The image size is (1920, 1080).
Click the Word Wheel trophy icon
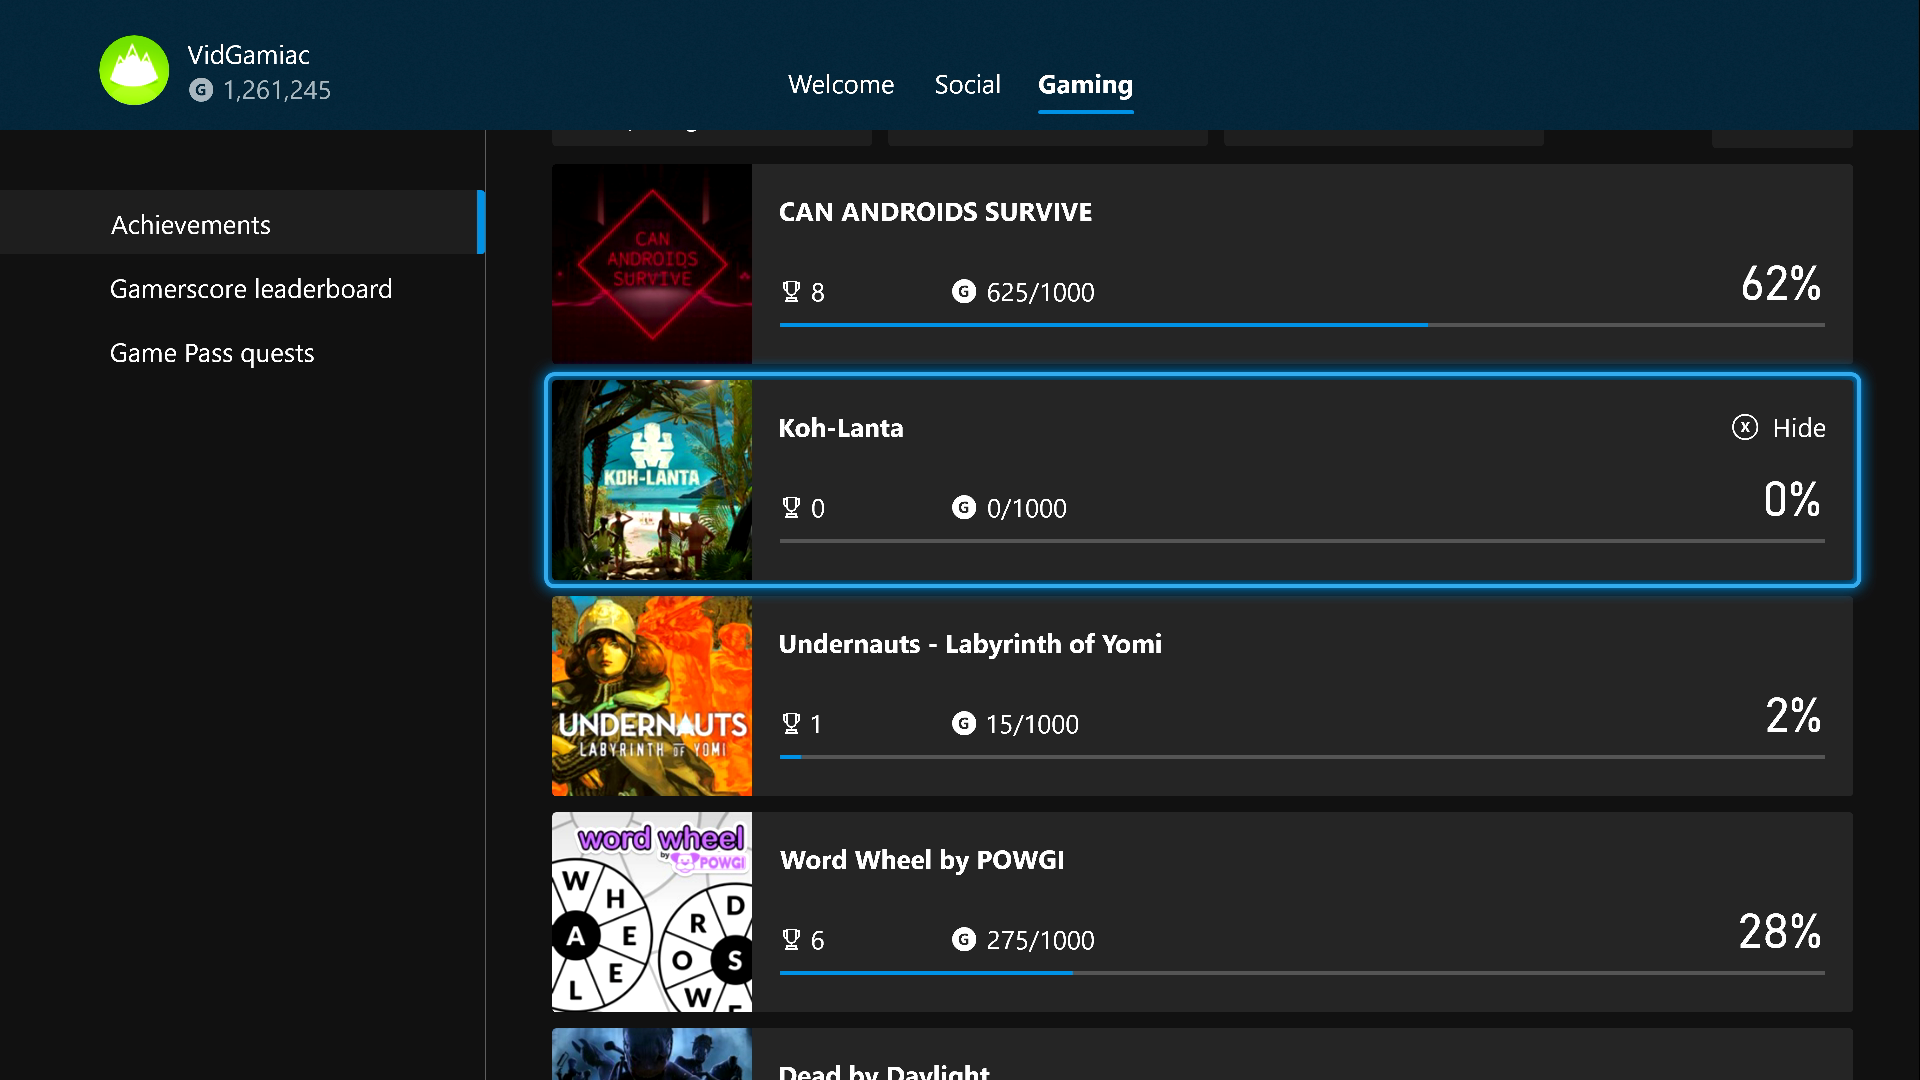[x=791, y=940]
